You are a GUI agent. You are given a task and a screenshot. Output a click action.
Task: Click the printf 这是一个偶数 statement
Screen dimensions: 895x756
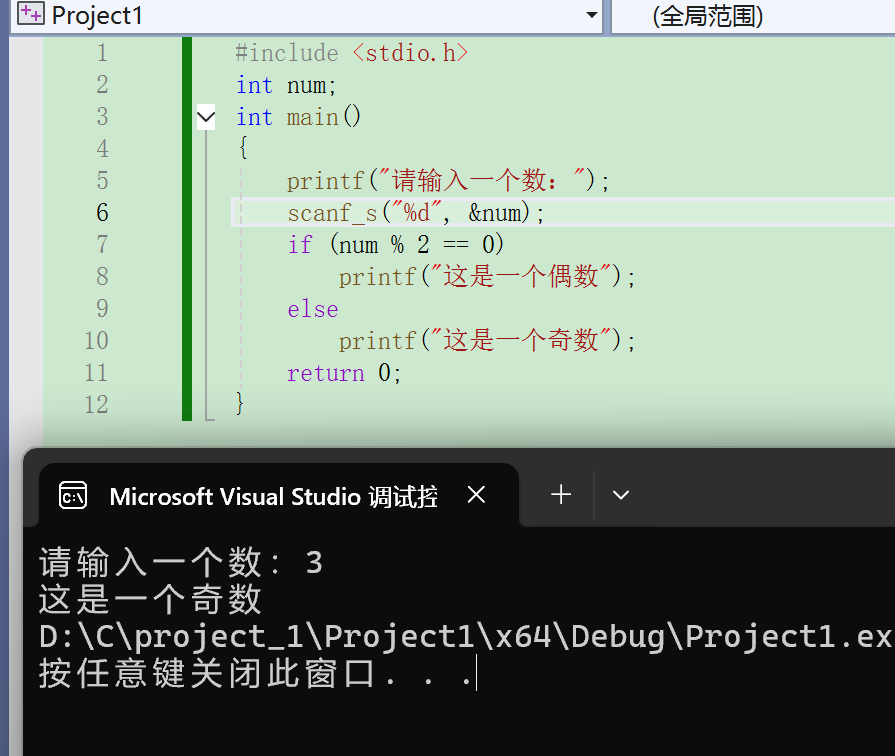[486, 277]
